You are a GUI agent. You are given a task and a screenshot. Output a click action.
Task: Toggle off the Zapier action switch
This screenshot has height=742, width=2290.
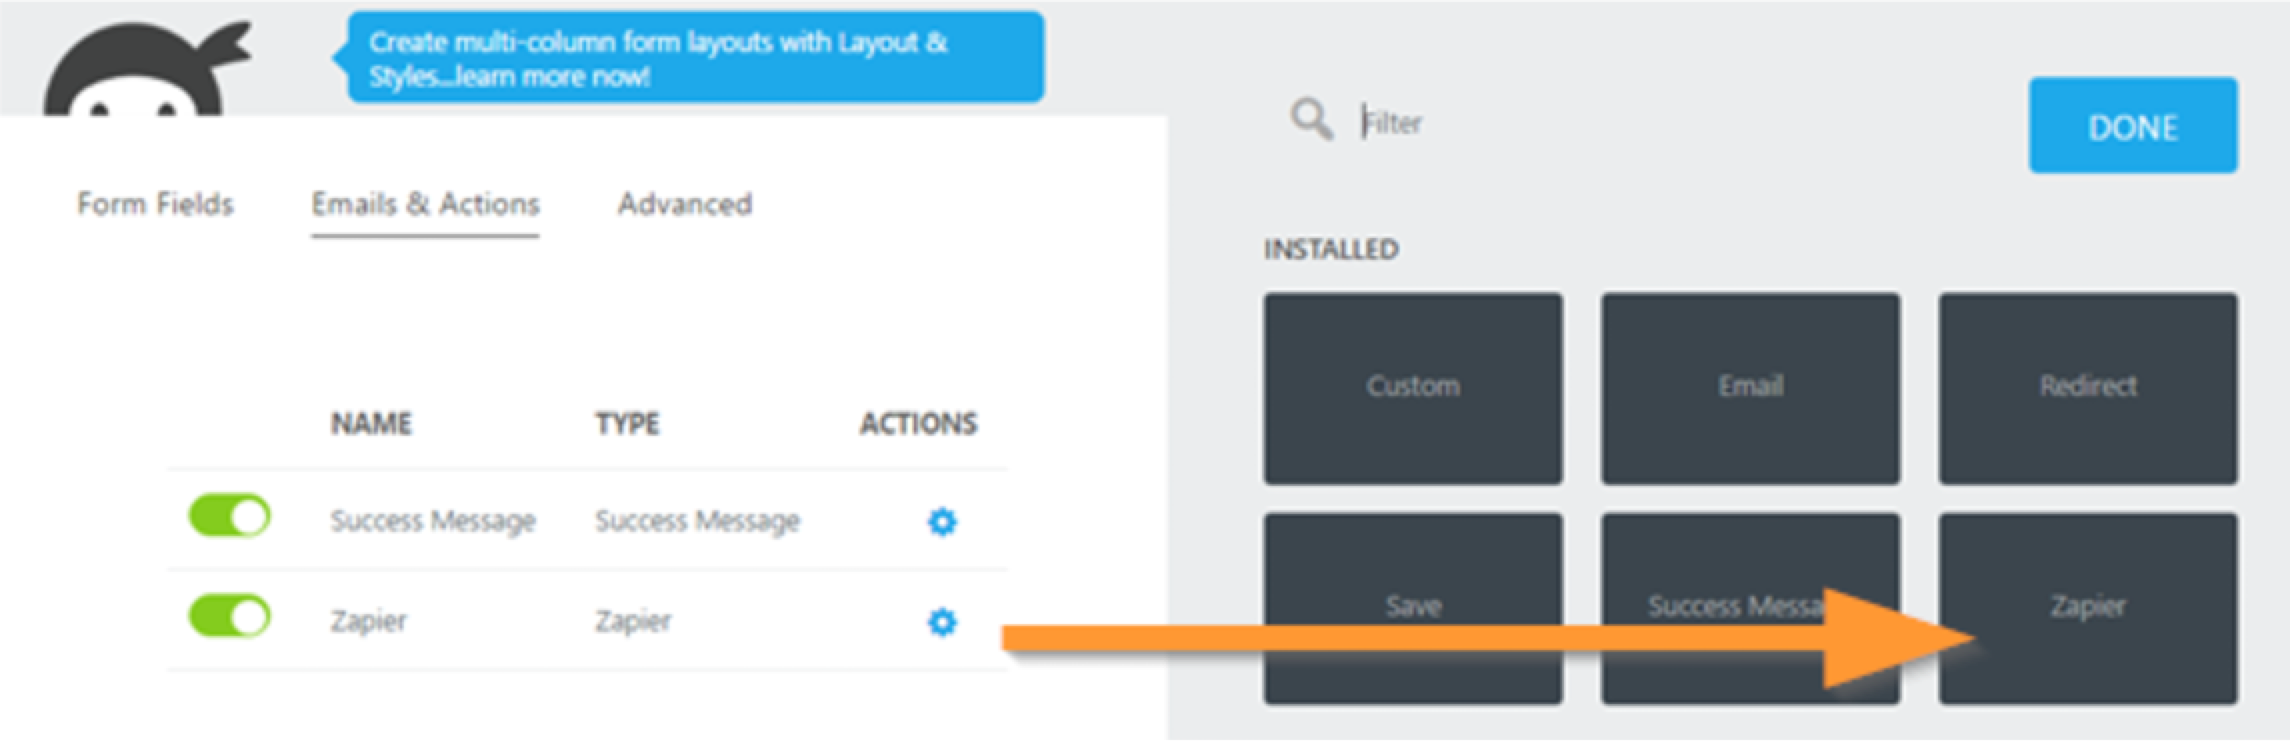coord(229,616)
